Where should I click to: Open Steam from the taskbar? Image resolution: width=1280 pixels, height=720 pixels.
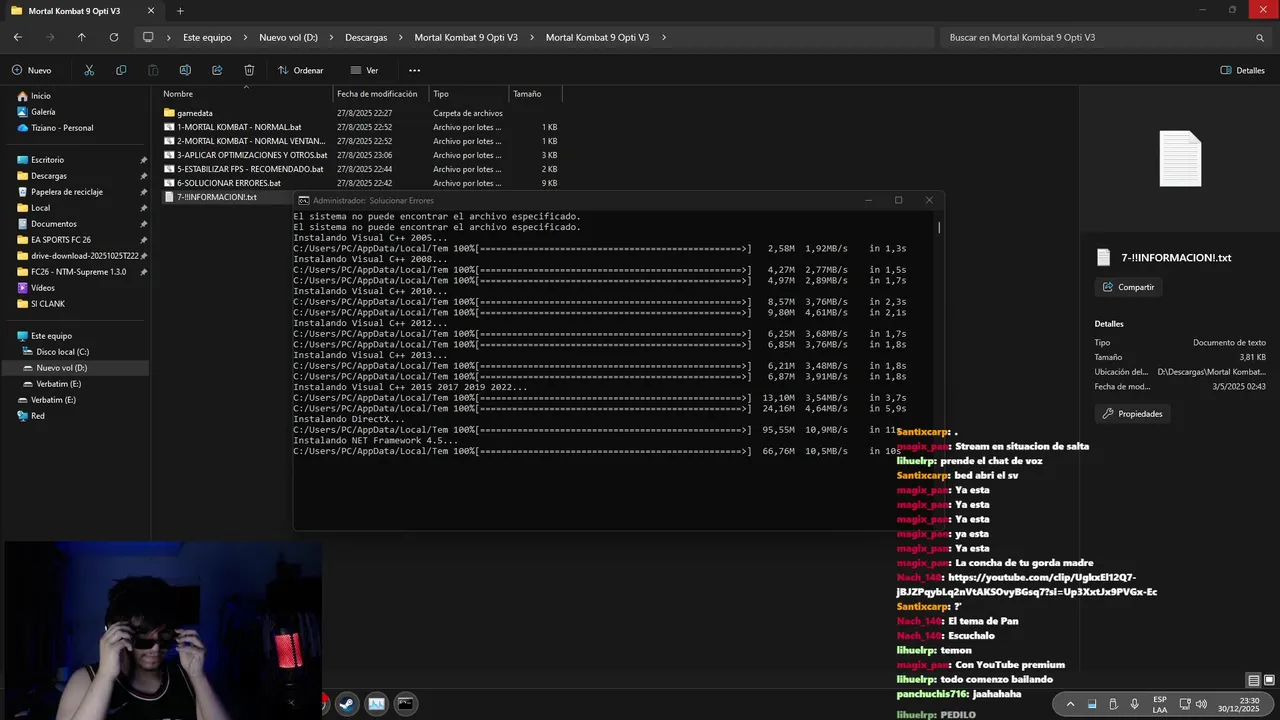pos(347,704)
